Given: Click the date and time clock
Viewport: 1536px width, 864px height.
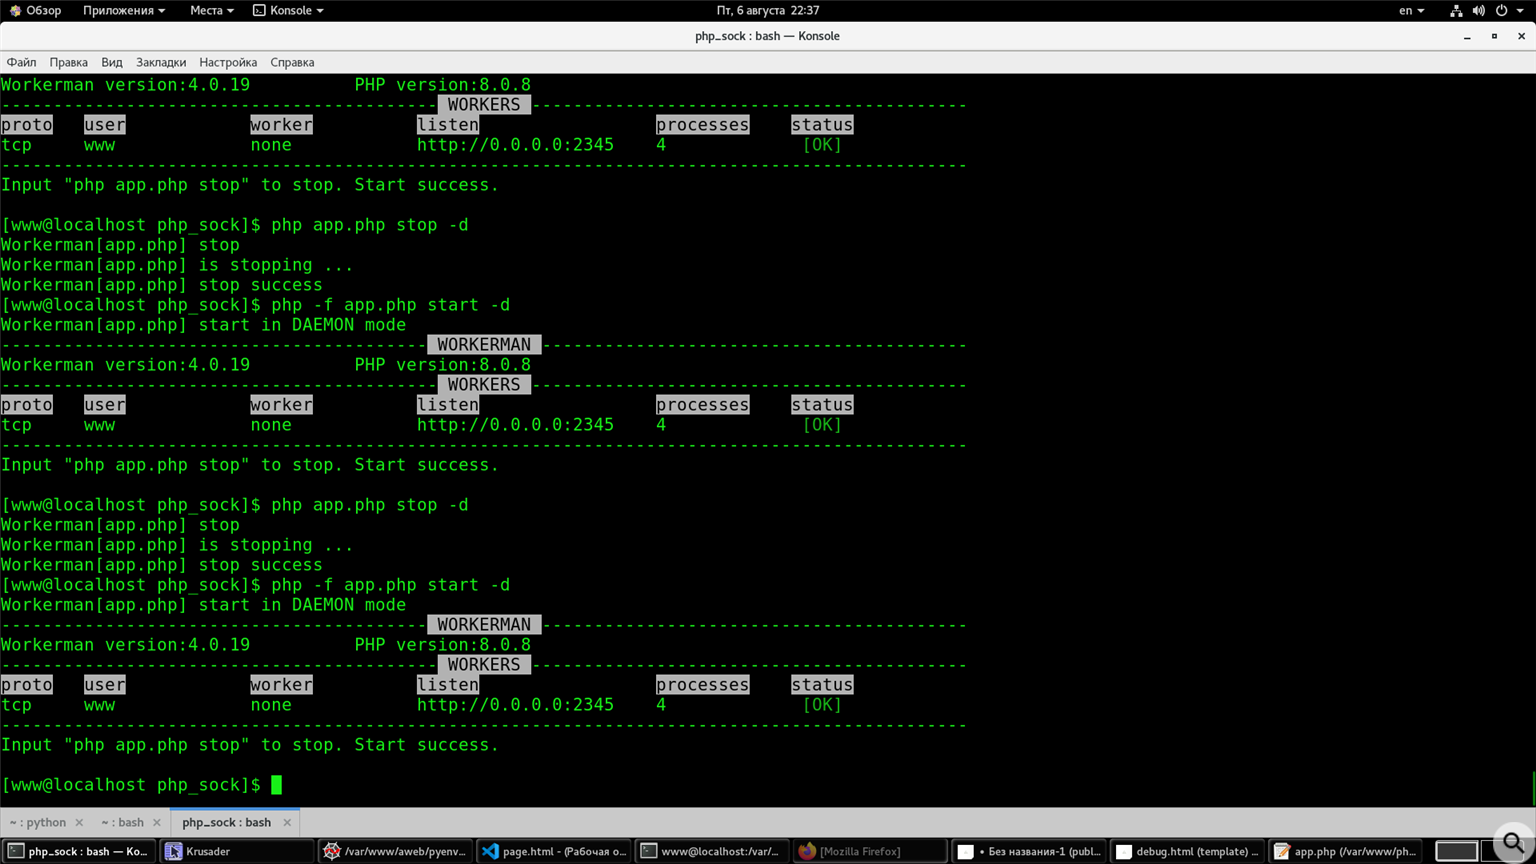Looking at the screenshot, I should point(767,11).
